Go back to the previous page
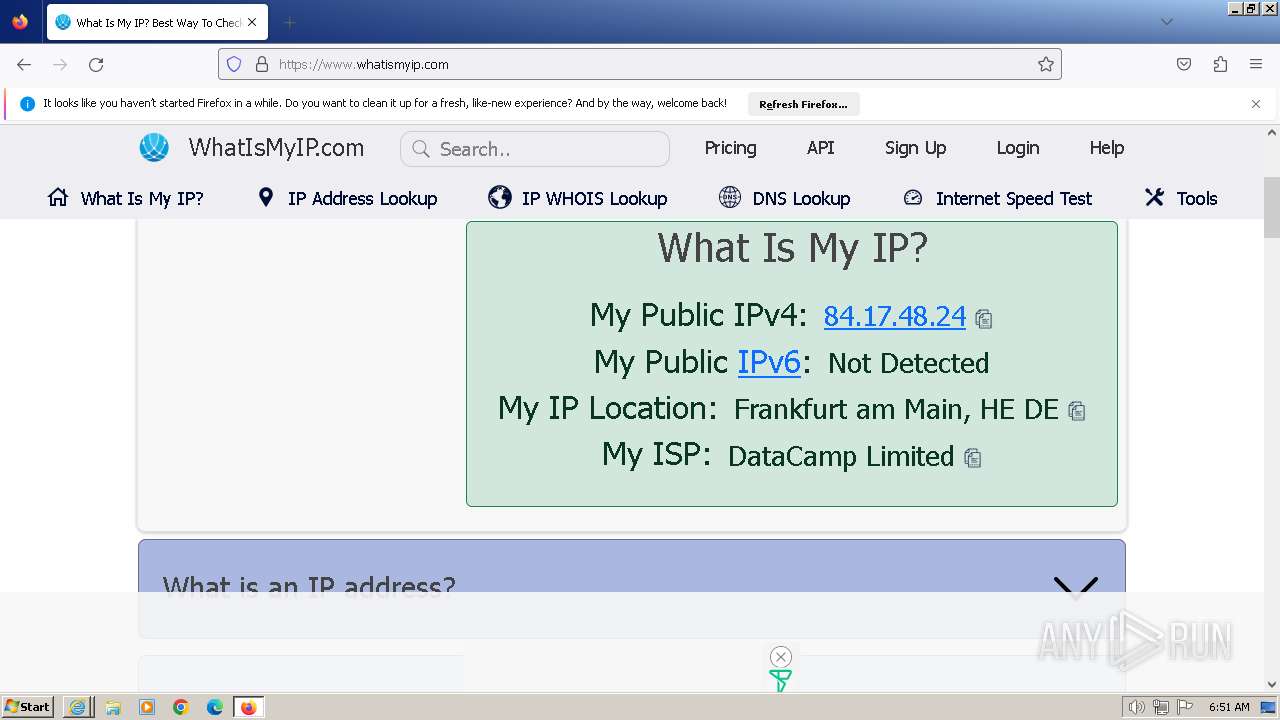The image size is (1280, 720). (x=24, y=64)
